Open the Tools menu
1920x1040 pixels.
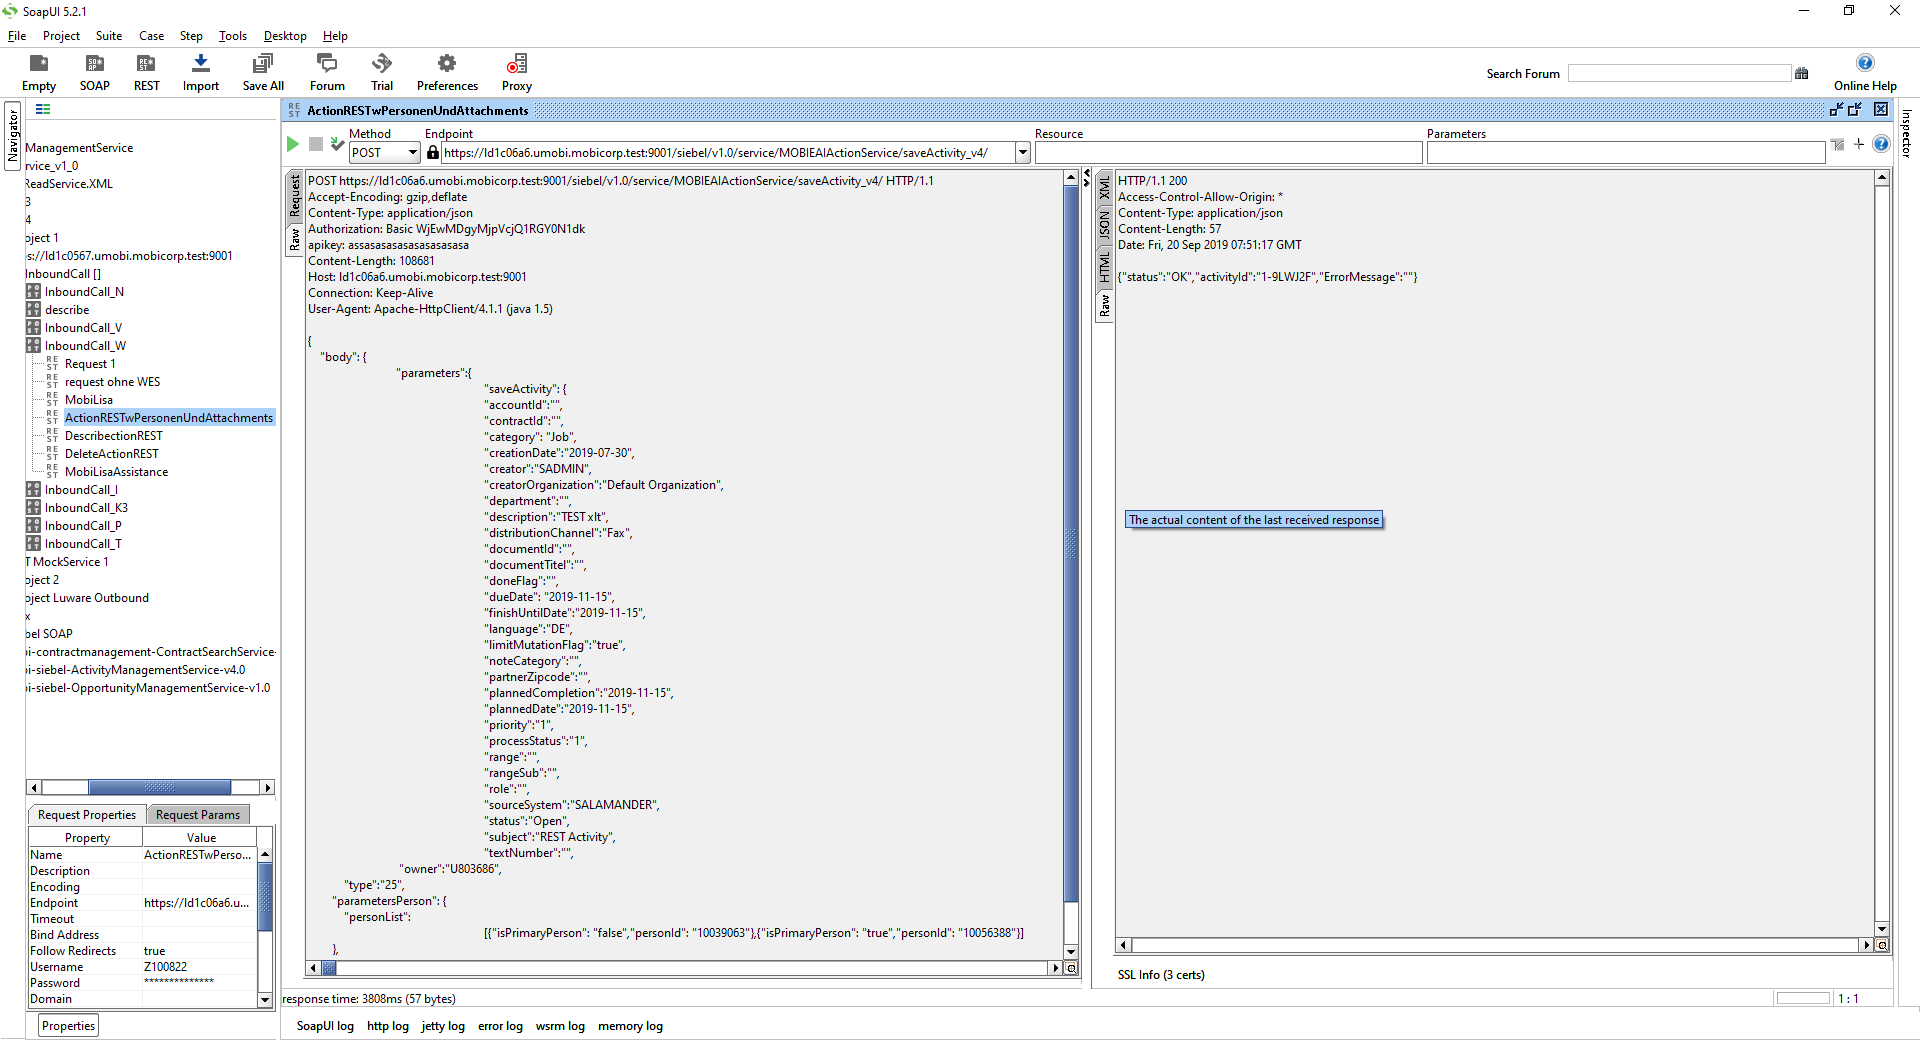pyautogui.click(x=233, y=36)
